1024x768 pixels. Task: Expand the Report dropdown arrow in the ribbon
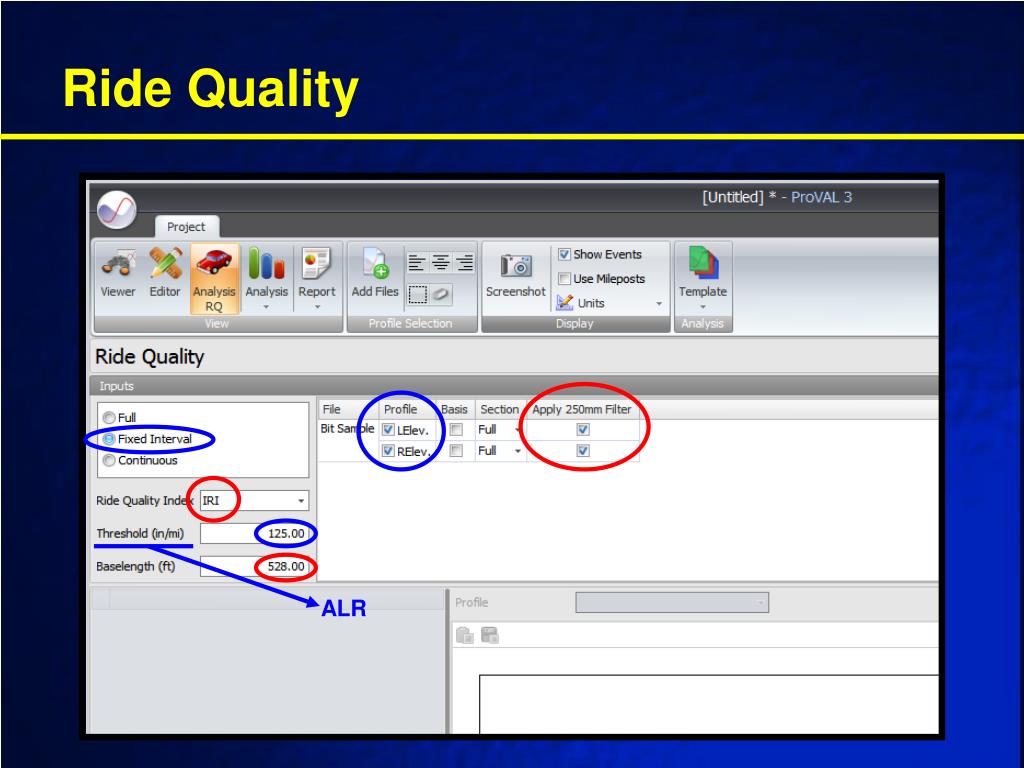pyautogui.click(x=317, y=306)
